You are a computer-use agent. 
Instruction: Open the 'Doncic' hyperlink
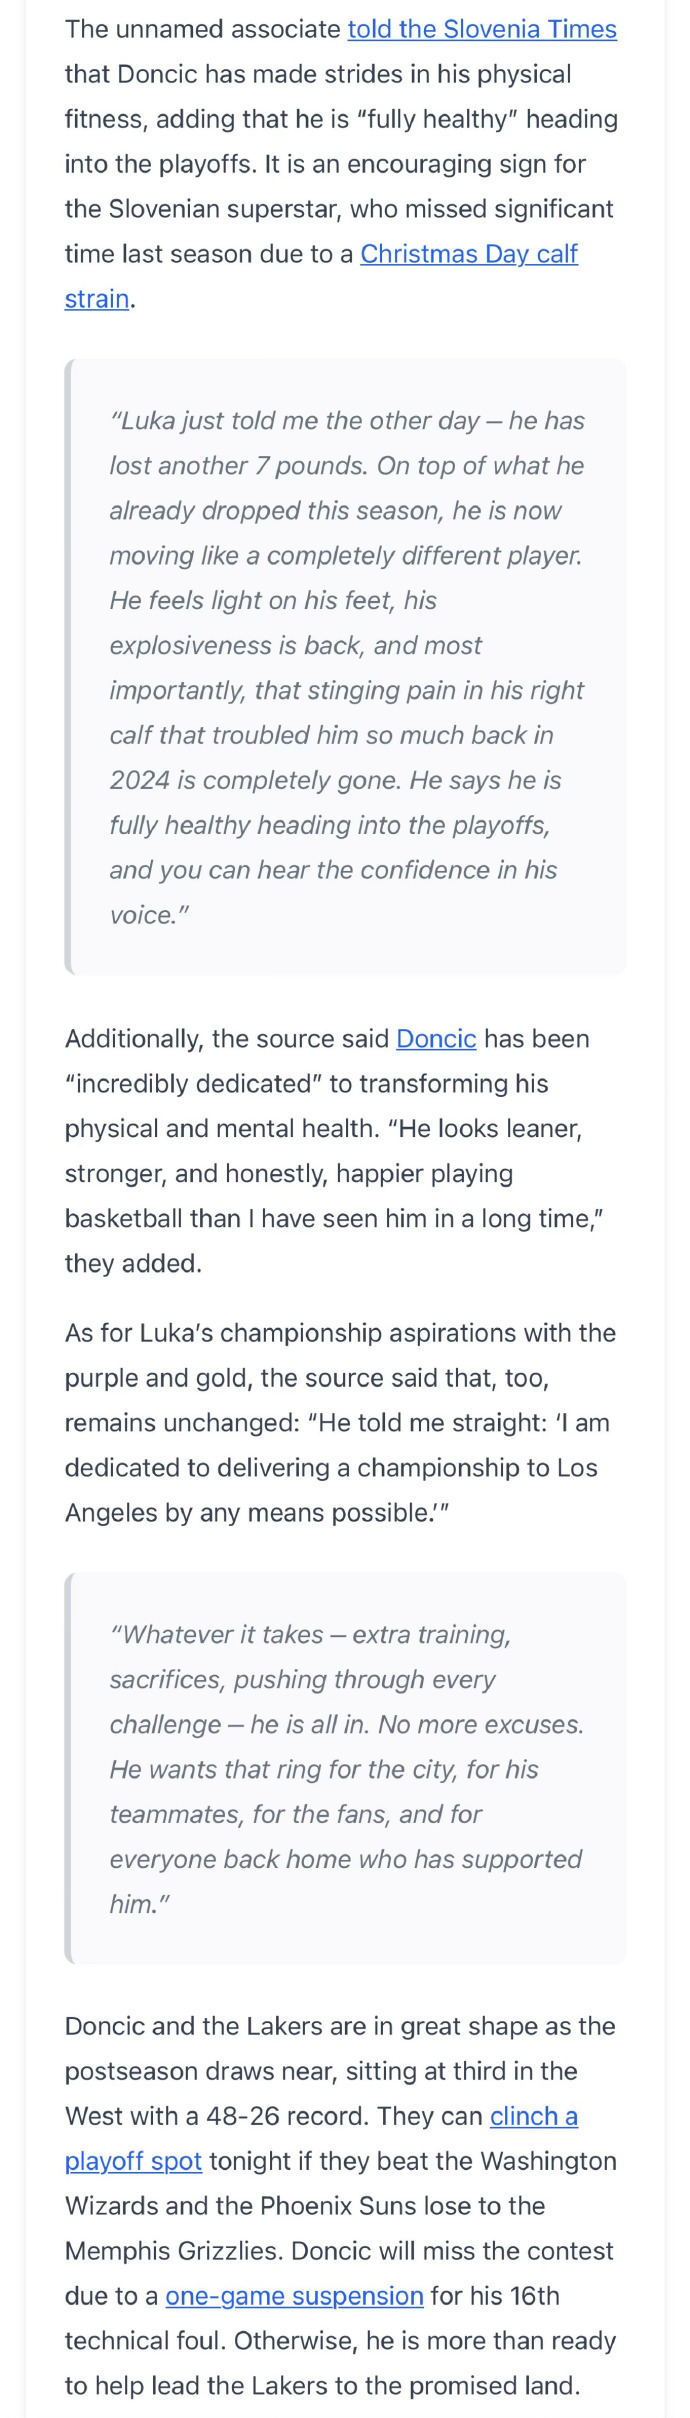(436, 1039)
